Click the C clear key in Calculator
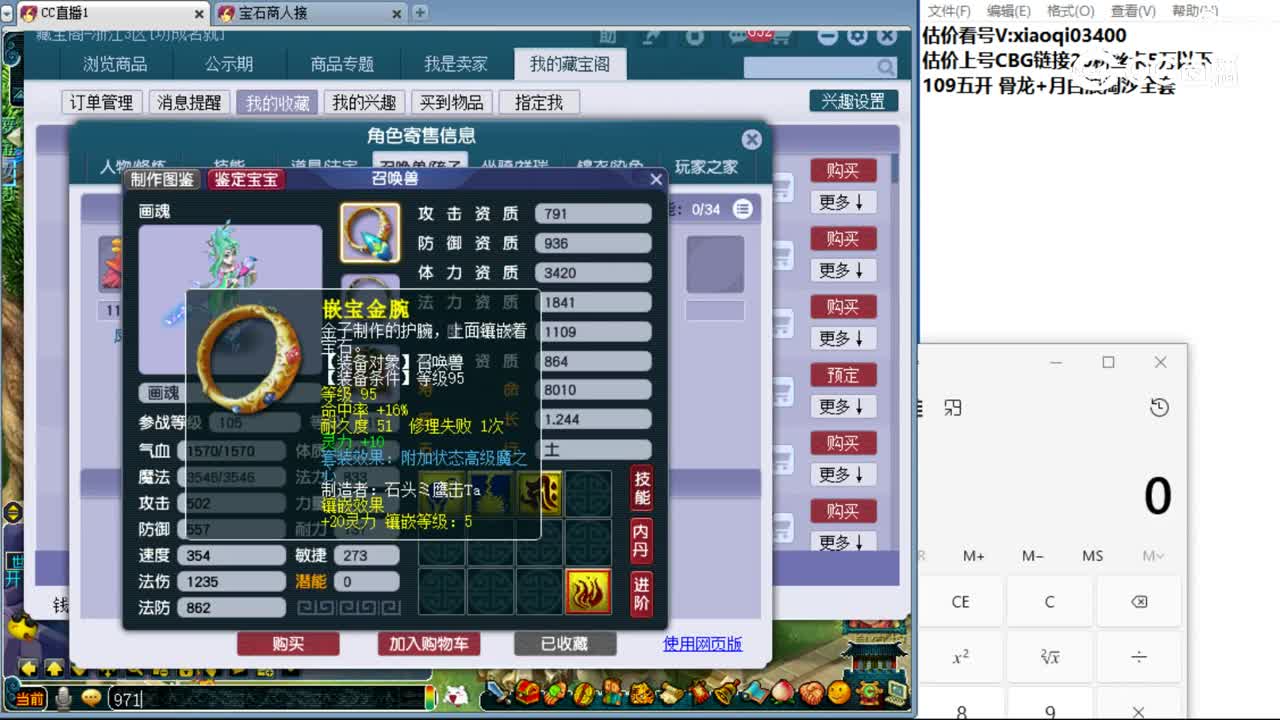The width and height of the screenshot is (1280, 720). 1050,602
